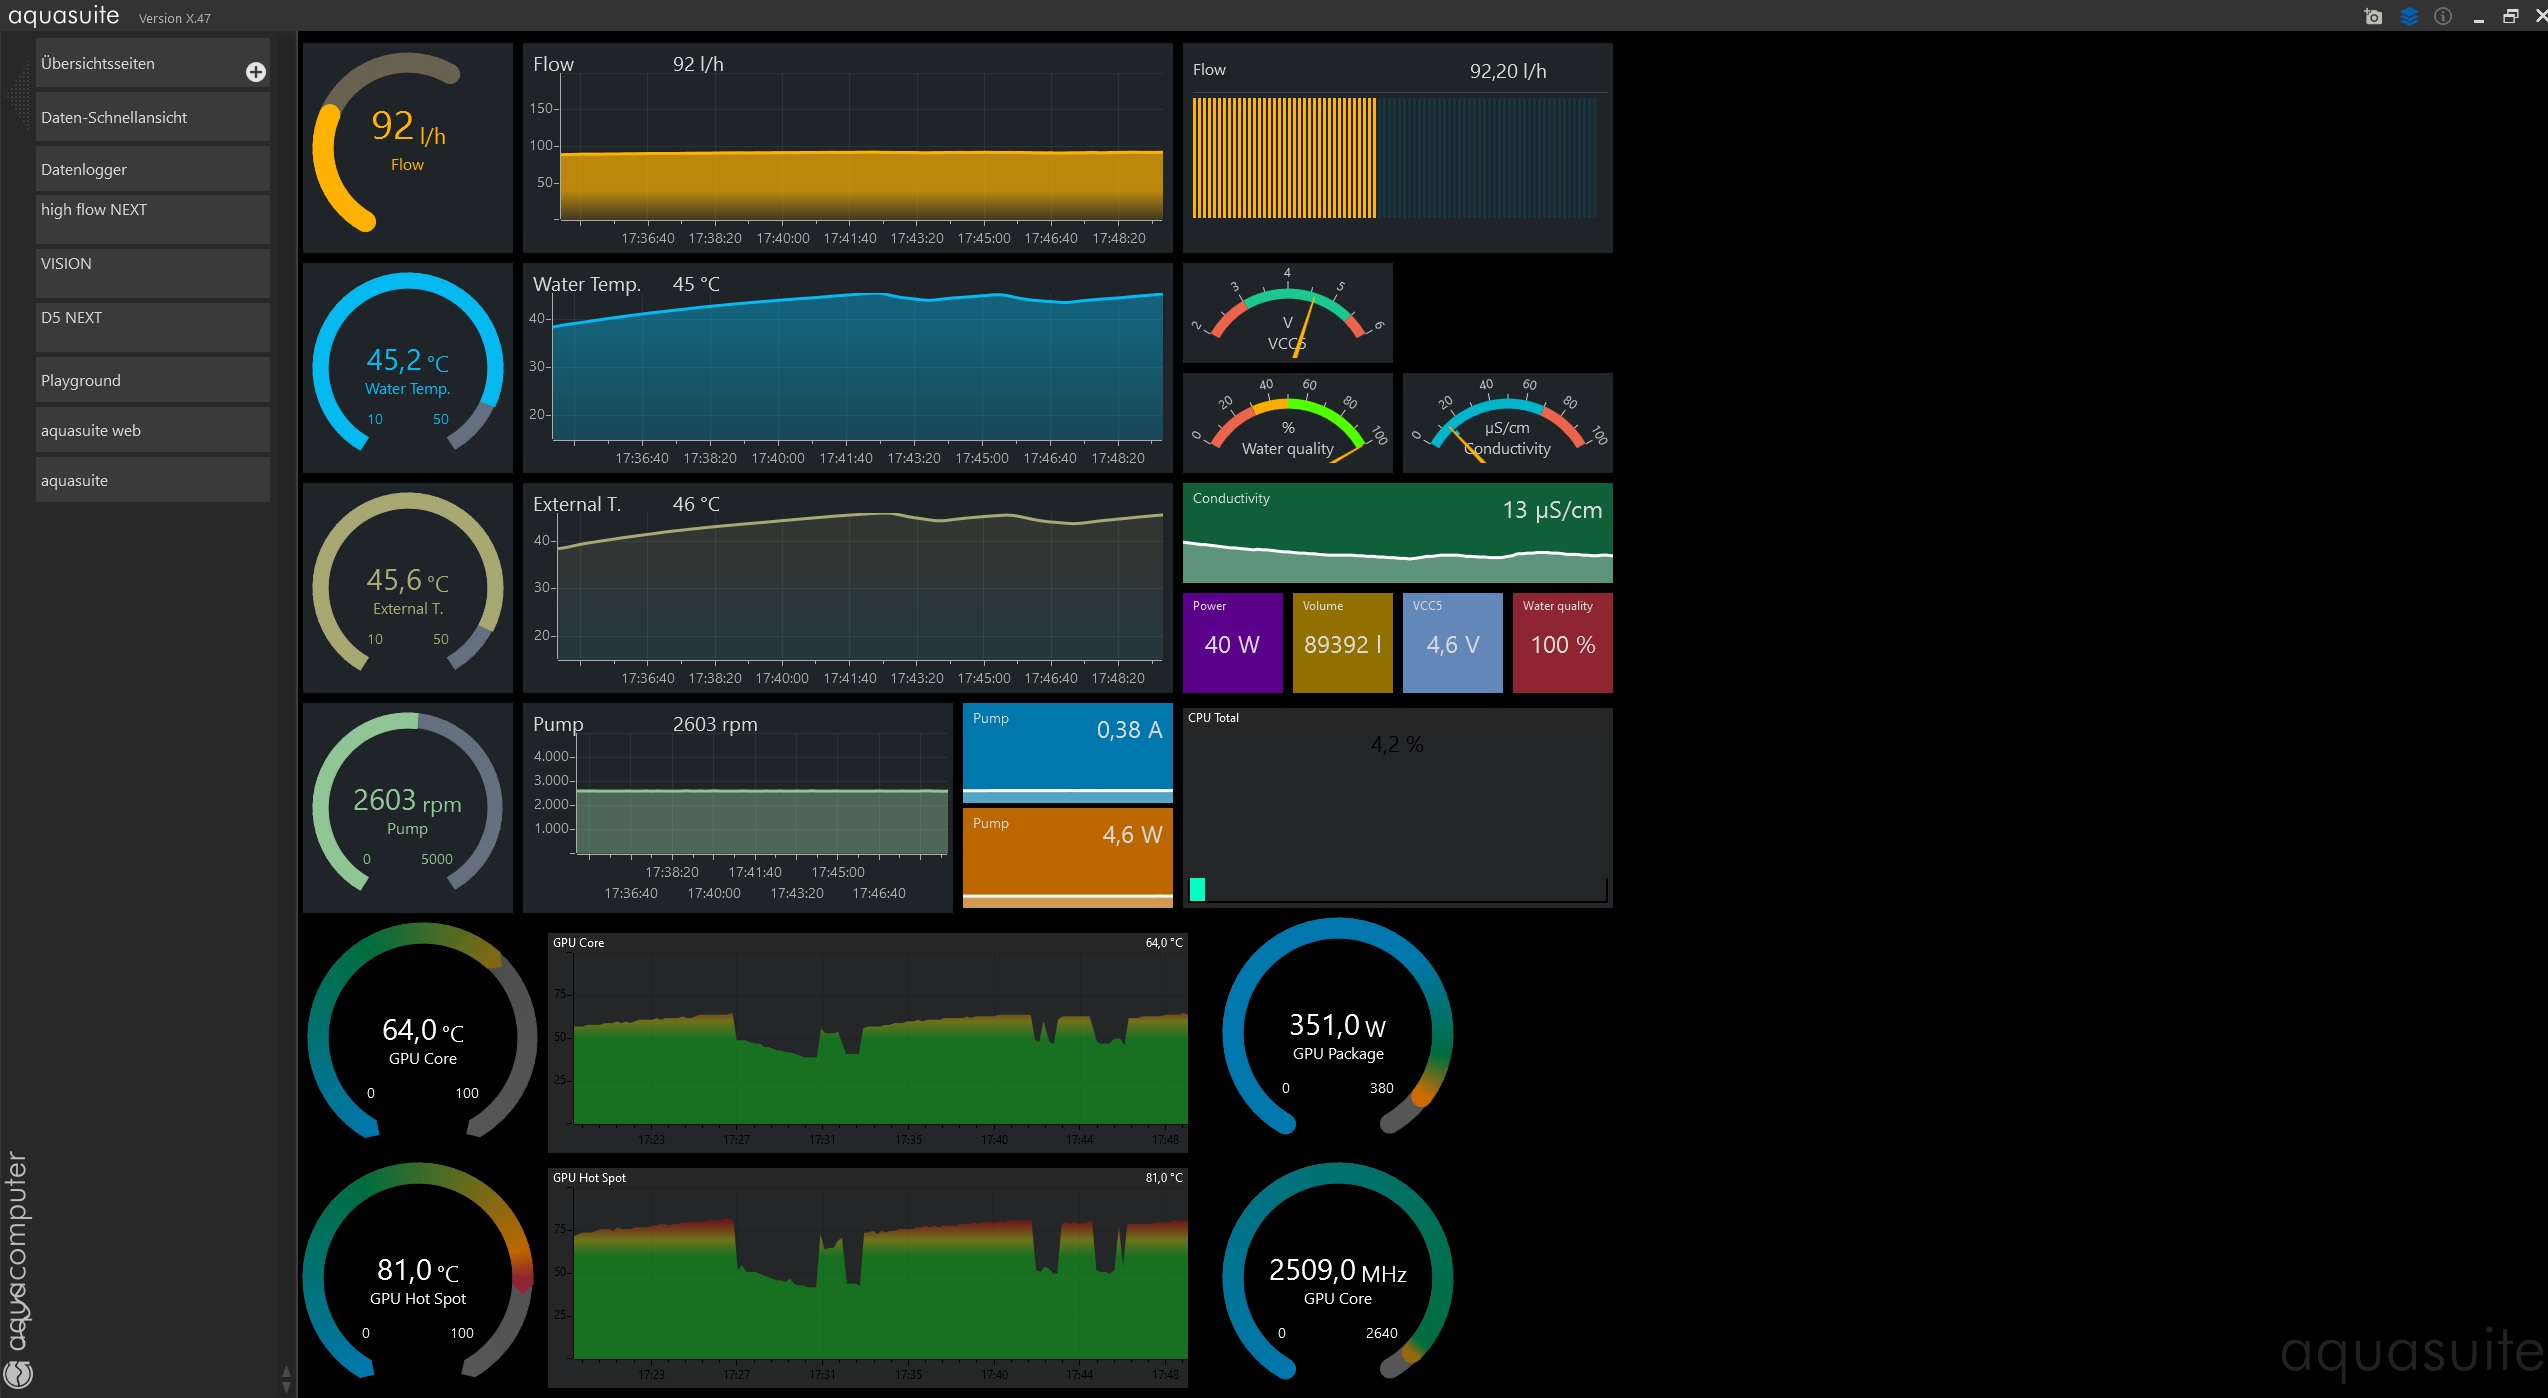2548x1398 pixels.
Task: Click the GPU Hot Spot temperature chart
Action: click(x=867, y=1277)
